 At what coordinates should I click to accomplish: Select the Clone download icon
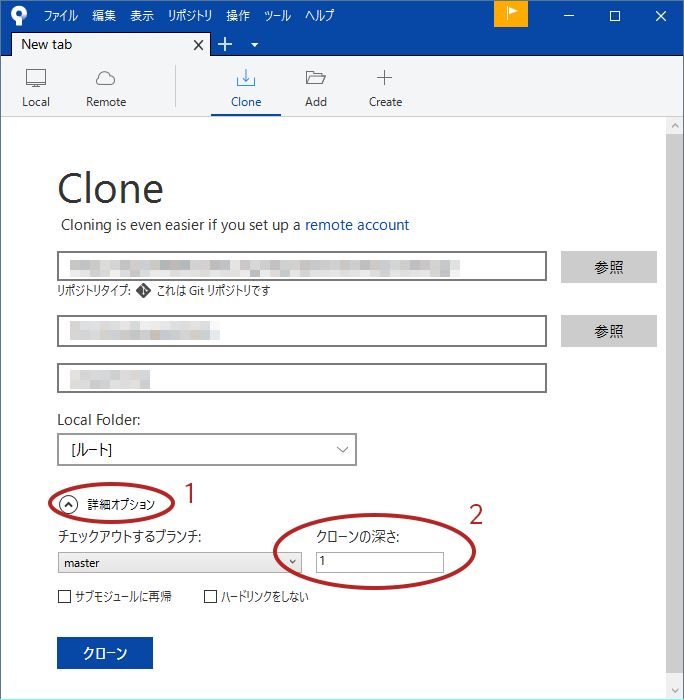[245, 79]
